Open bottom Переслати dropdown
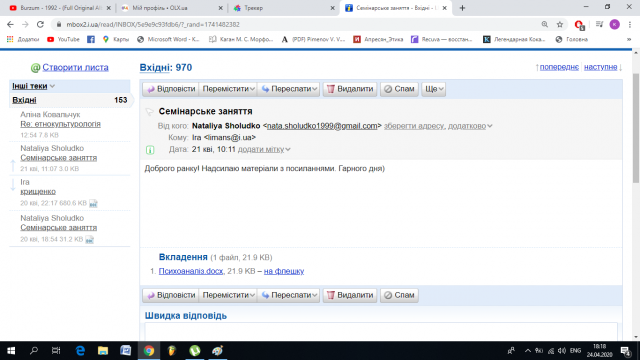 click(289, 295)
